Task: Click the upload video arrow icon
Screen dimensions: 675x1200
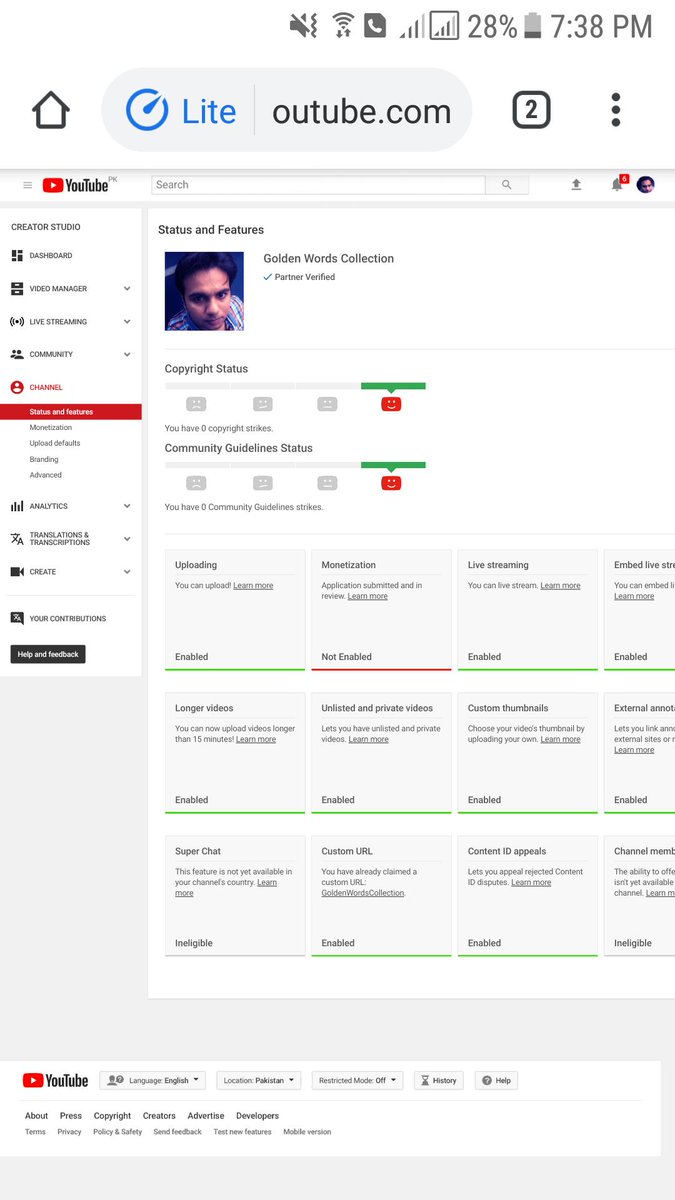Action: 576,185
